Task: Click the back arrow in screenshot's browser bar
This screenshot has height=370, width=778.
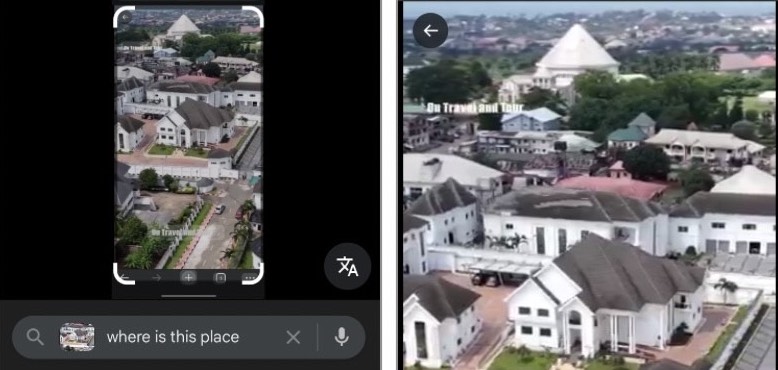Action: point(126,277)
